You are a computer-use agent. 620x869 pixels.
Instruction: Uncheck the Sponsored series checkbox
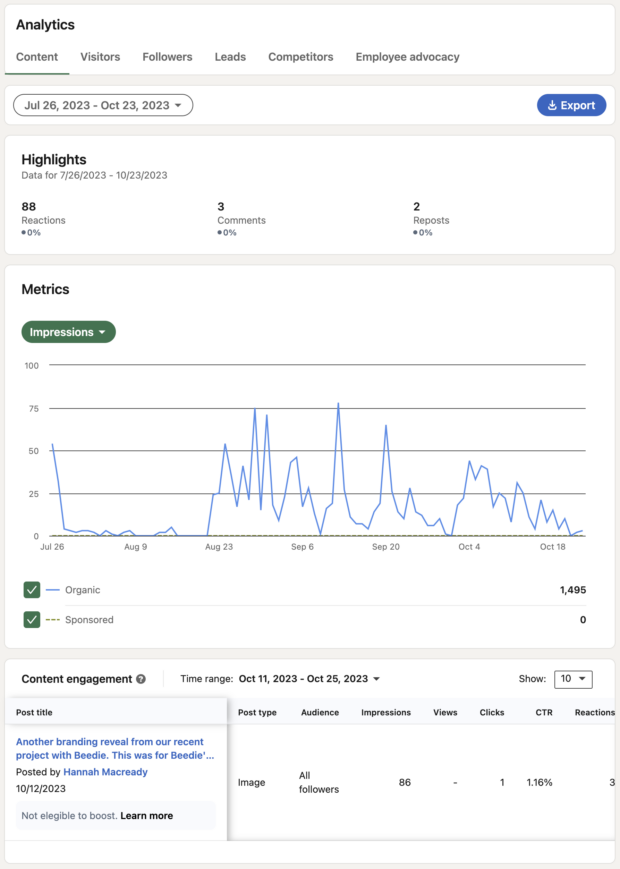pos(32,620)
